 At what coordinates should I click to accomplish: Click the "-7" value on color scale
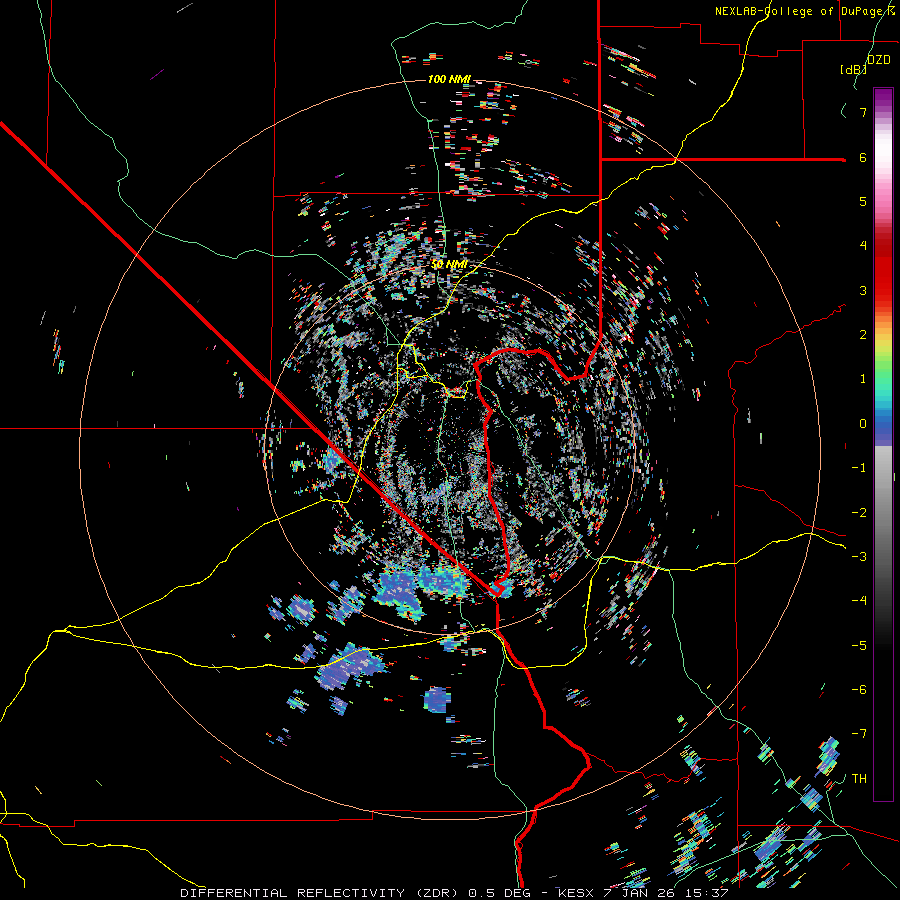[859, 734]
